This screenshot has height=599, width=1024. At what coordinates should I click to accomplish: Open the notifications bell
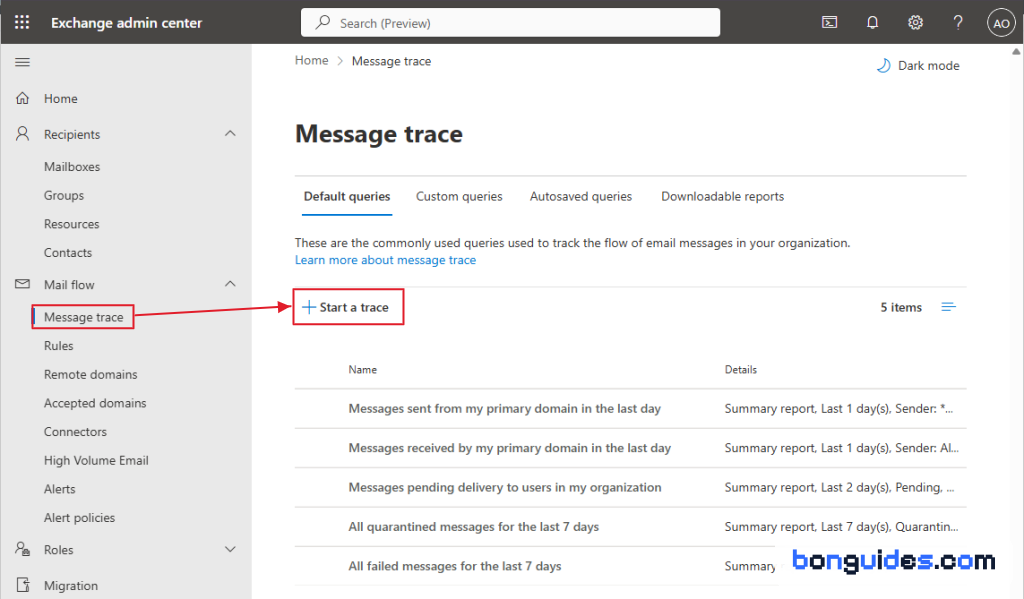click(872, 23)
